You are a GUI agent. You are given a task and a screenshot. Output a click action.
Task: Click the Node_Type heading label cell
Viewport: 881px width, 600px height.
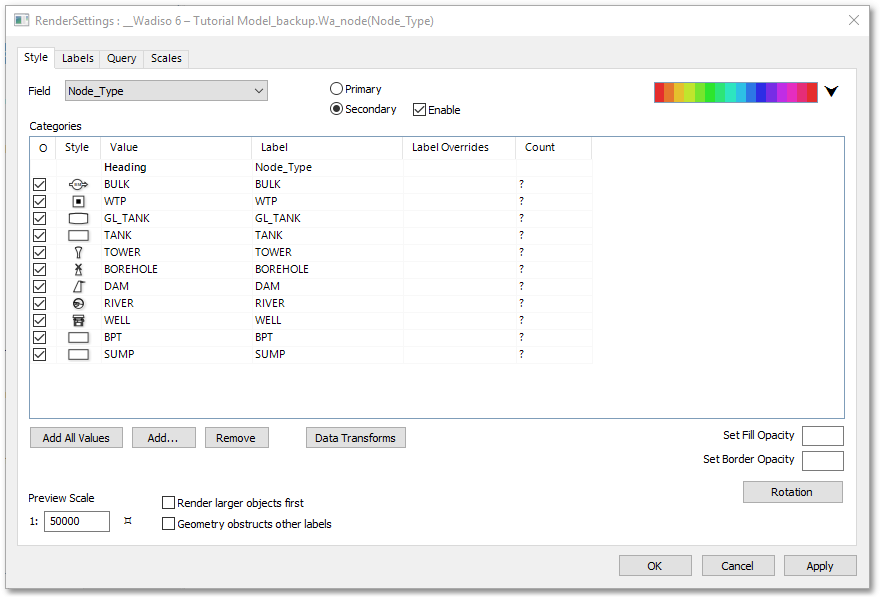(x=328, y=167)
